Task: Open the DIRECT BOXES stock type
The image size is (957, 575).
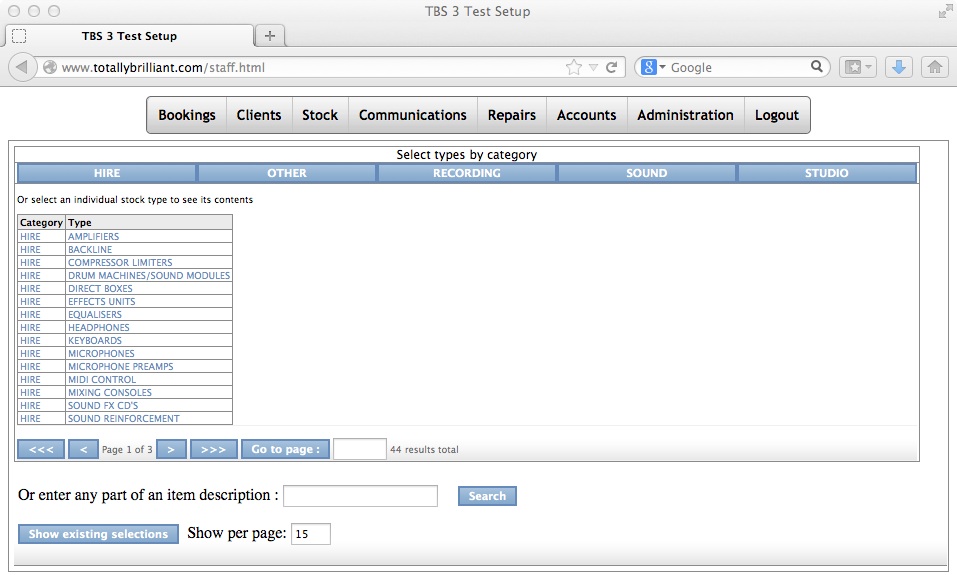Action: pos(100,288)
